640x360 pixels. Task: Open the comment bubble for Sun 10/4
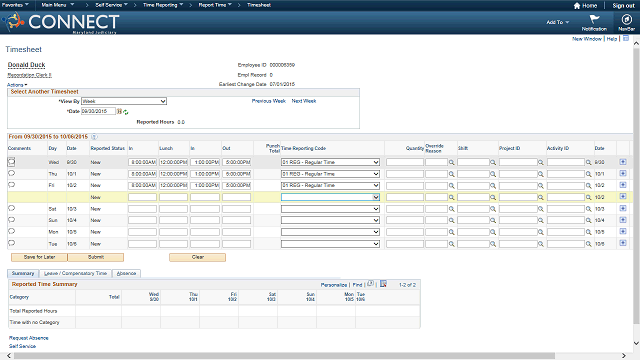pos(11,220)
